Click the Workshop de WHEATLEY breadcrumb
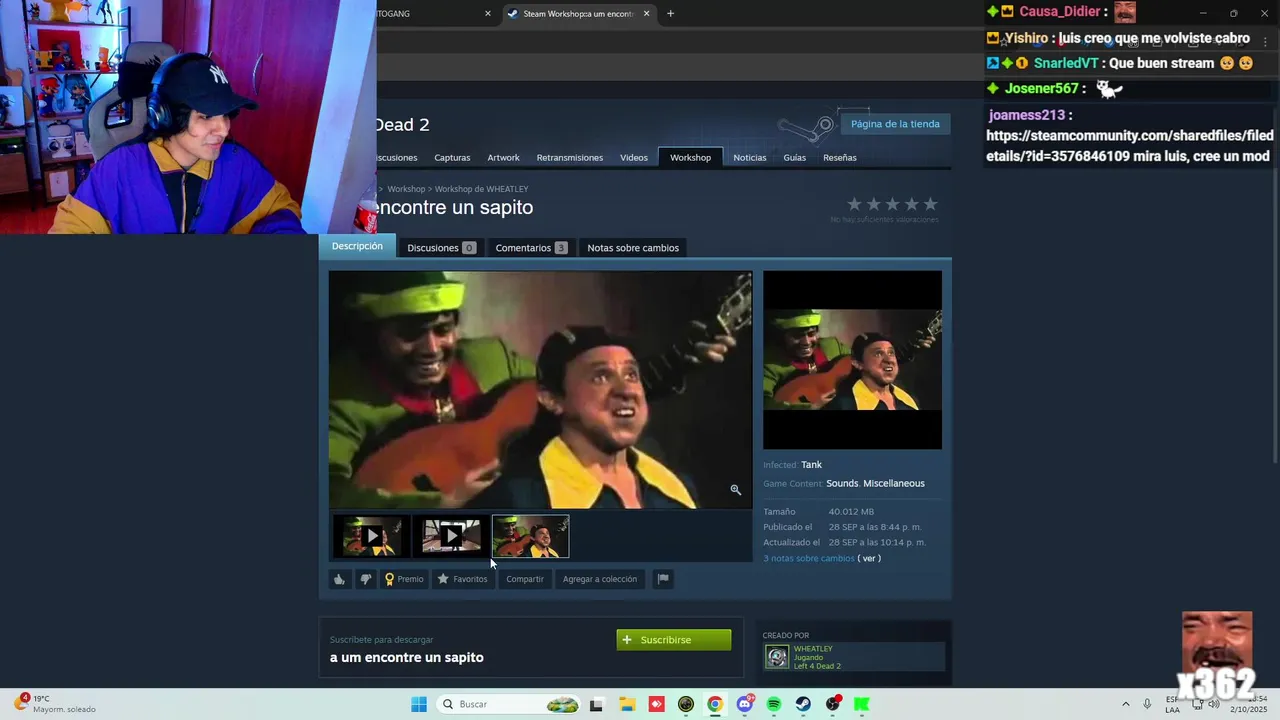Viewport: 1280px width, 720px height. click(x=481, y=189)
